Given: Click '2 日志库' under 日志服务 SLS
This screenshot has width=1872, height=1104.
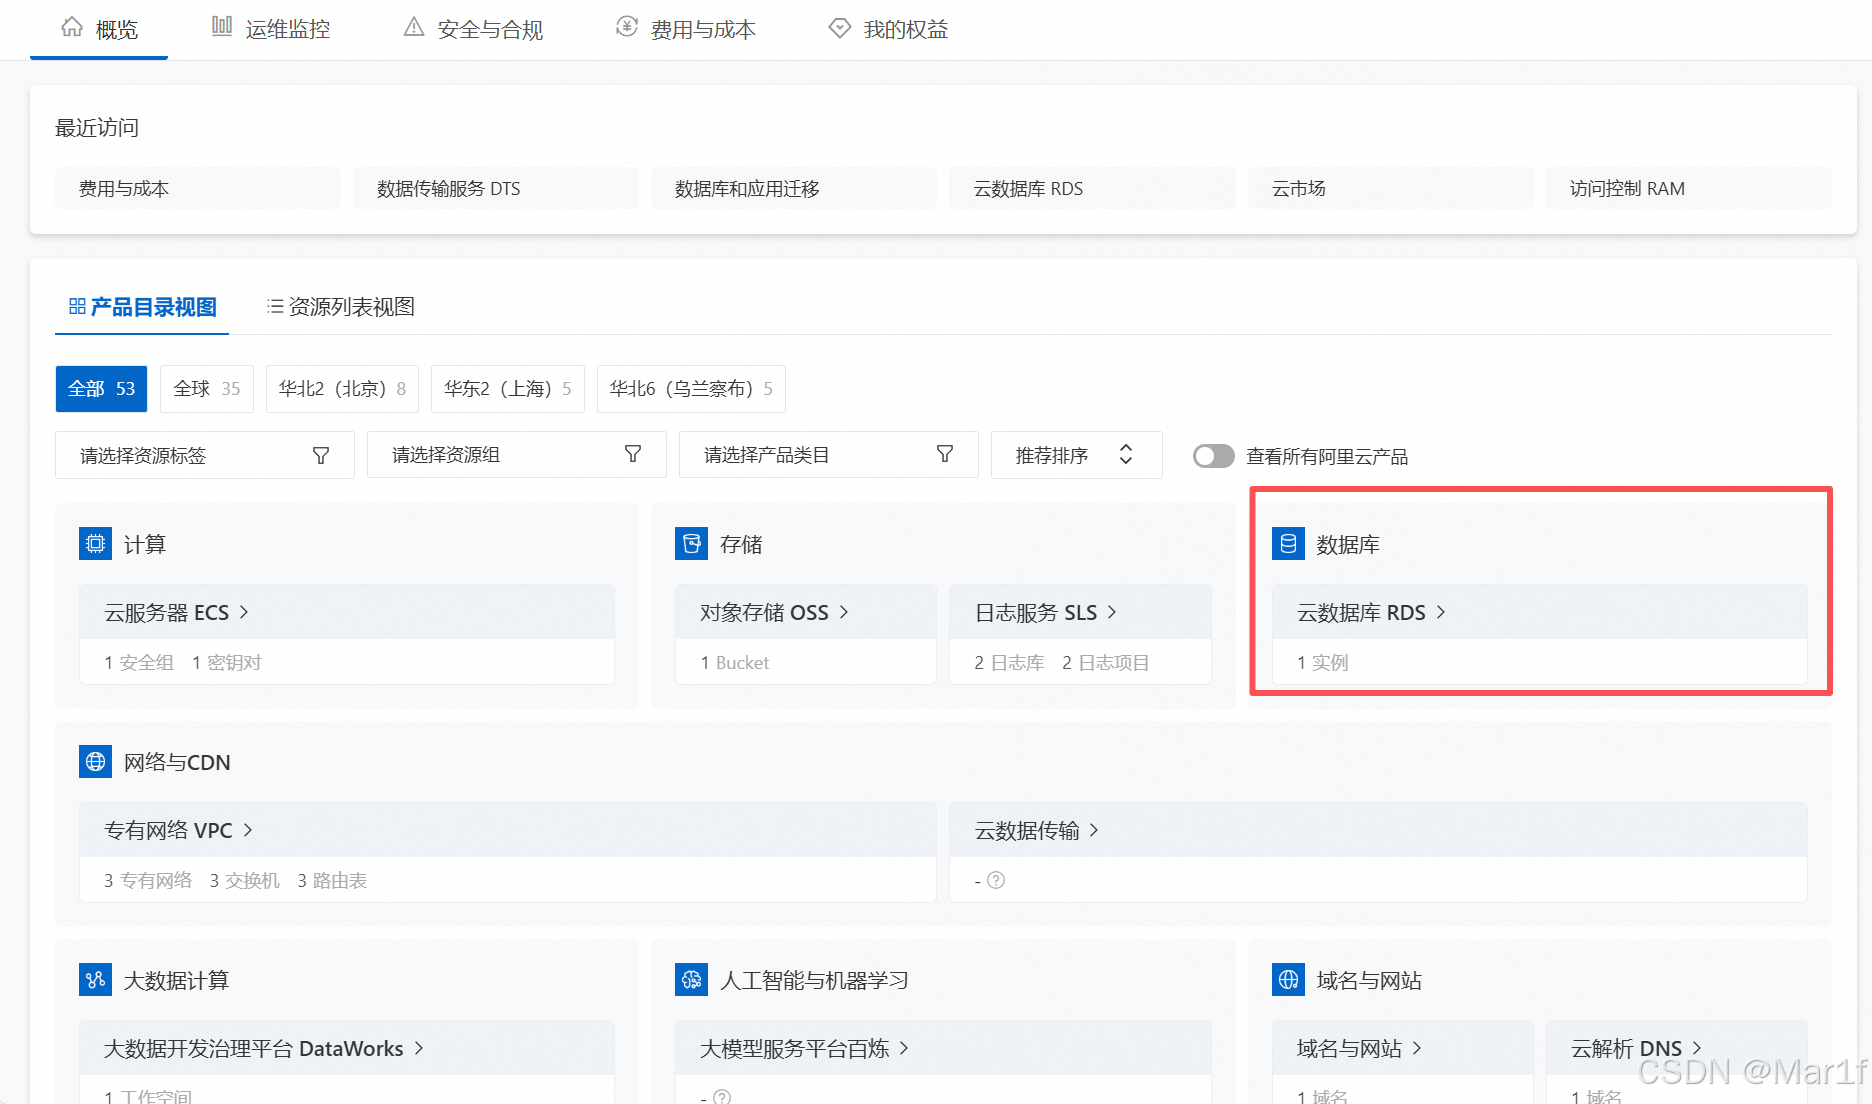Looking at the screenshot, I should [1010, 663].
